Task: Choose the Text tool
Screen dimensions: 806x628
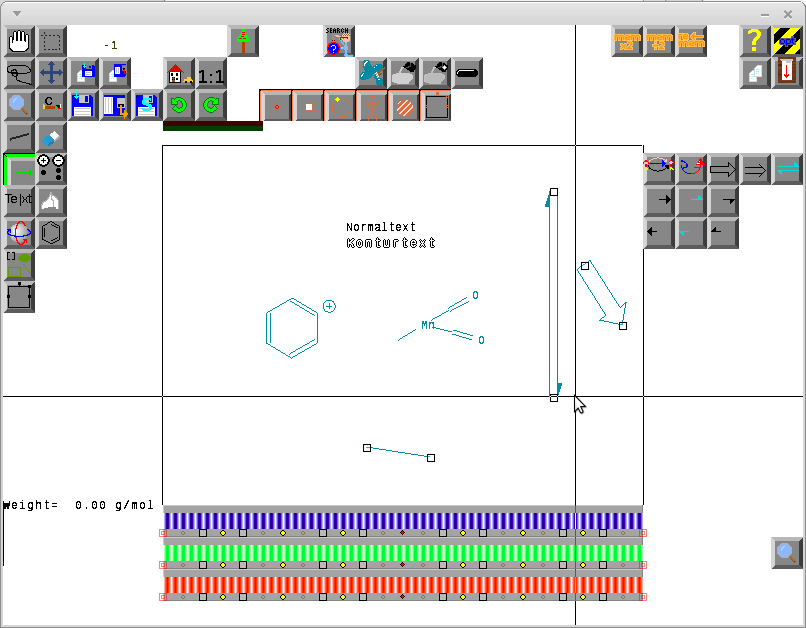Action: tap(19, 201)
